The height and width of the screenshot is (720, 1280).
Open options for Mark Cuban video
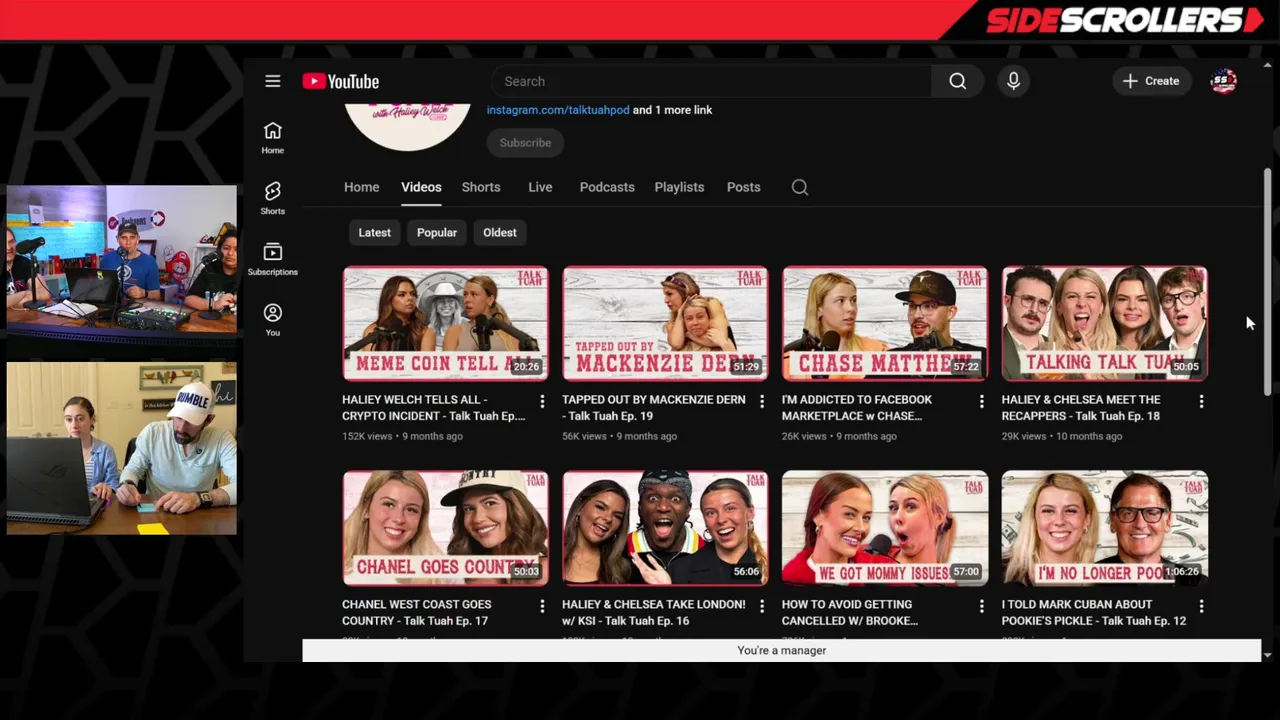[x=1201, y=606]
